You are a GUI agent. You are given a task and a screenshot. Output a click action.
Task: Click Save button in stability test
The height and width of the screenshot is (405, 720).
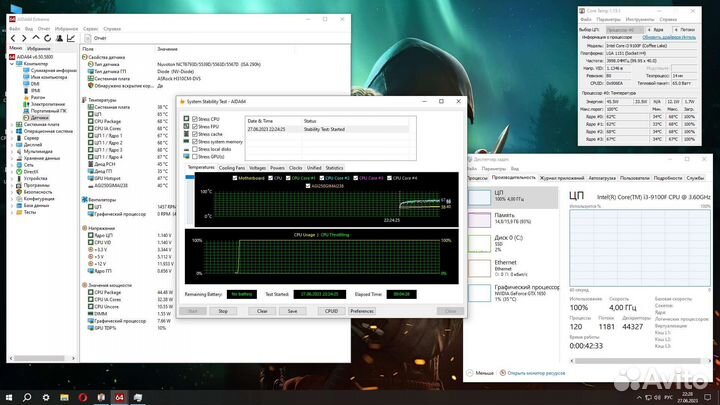click(x=292, y=311)
